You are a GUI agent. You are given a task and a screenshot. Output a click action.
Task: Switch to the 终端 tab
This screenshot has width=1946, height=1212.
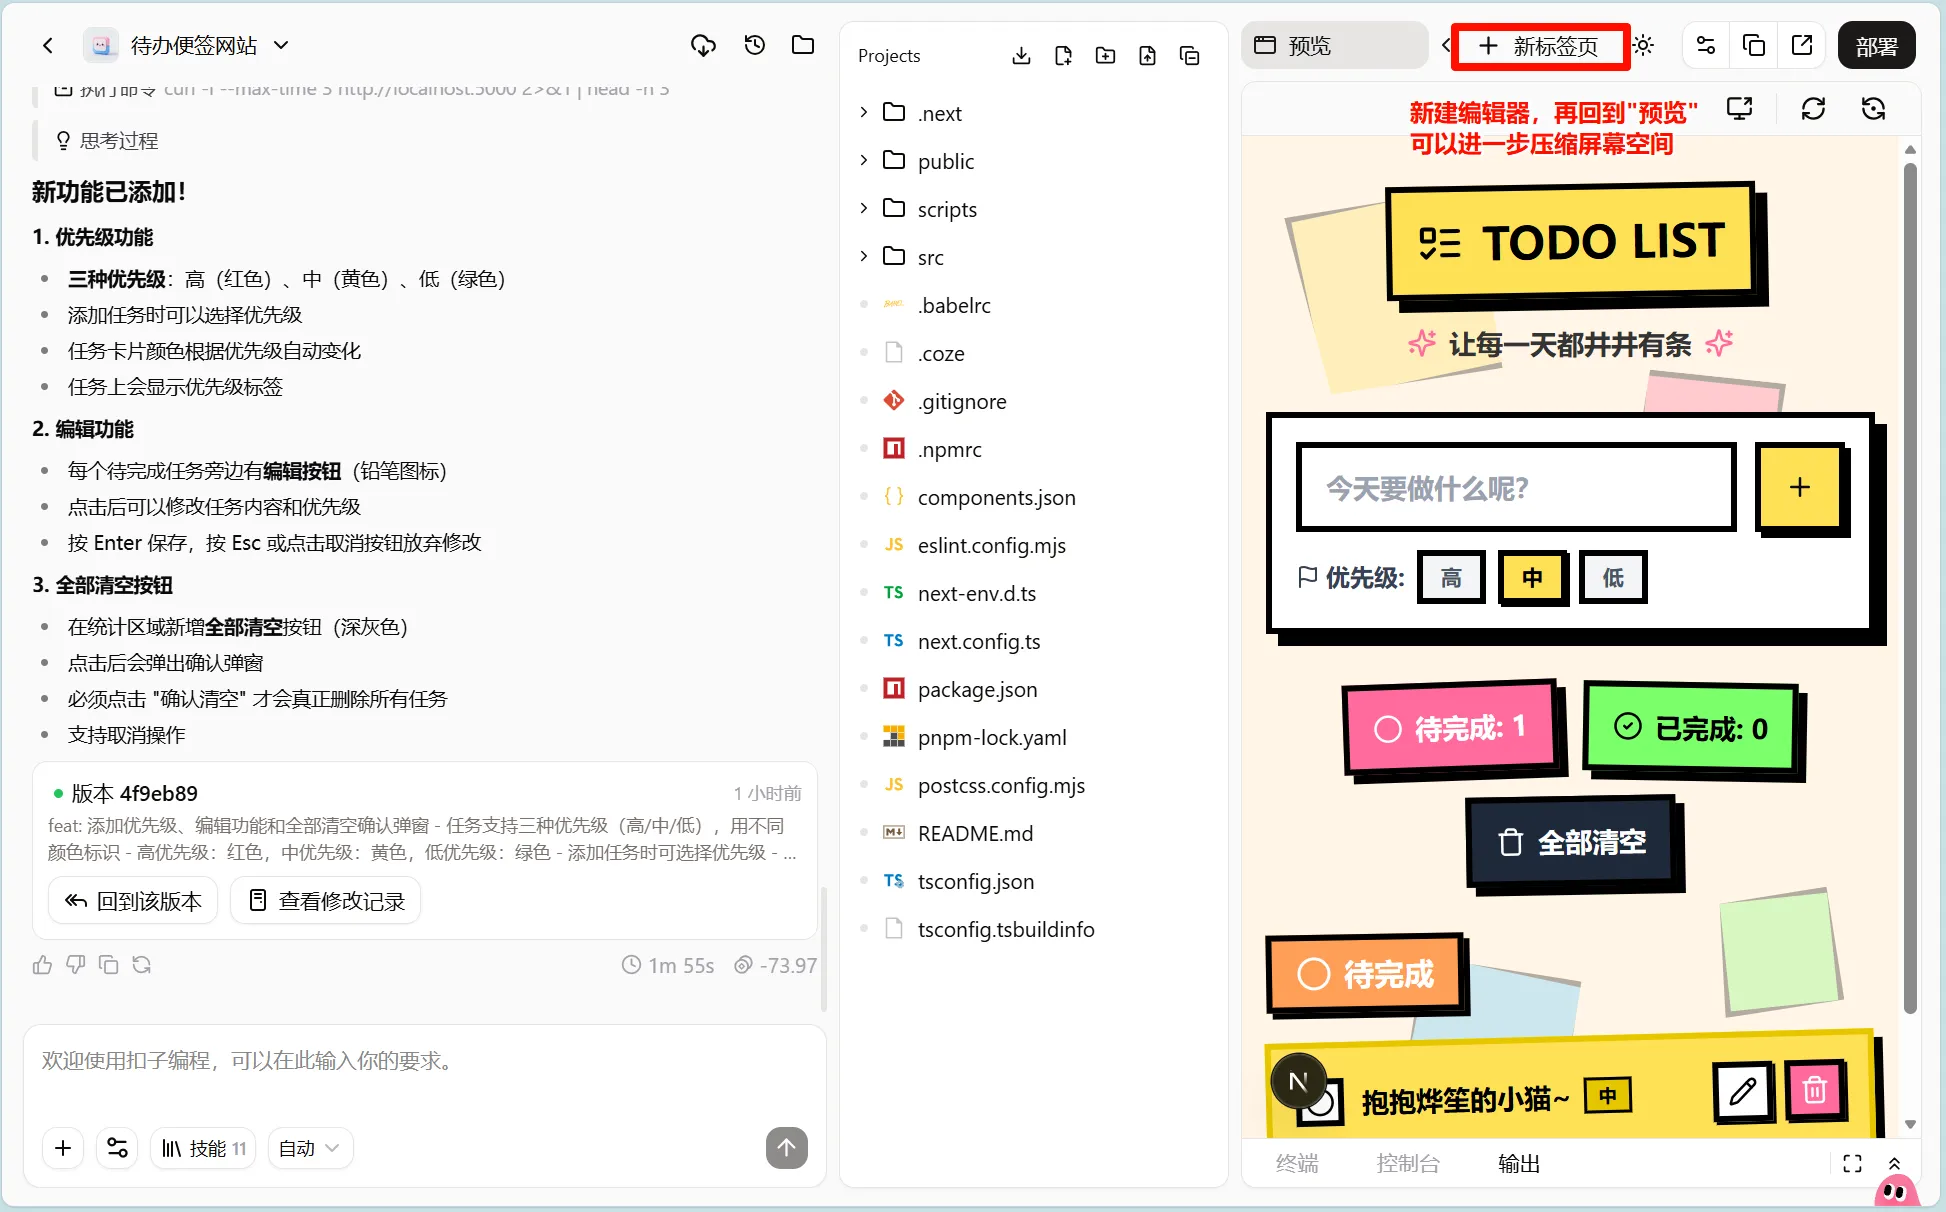[1297, 1163]
